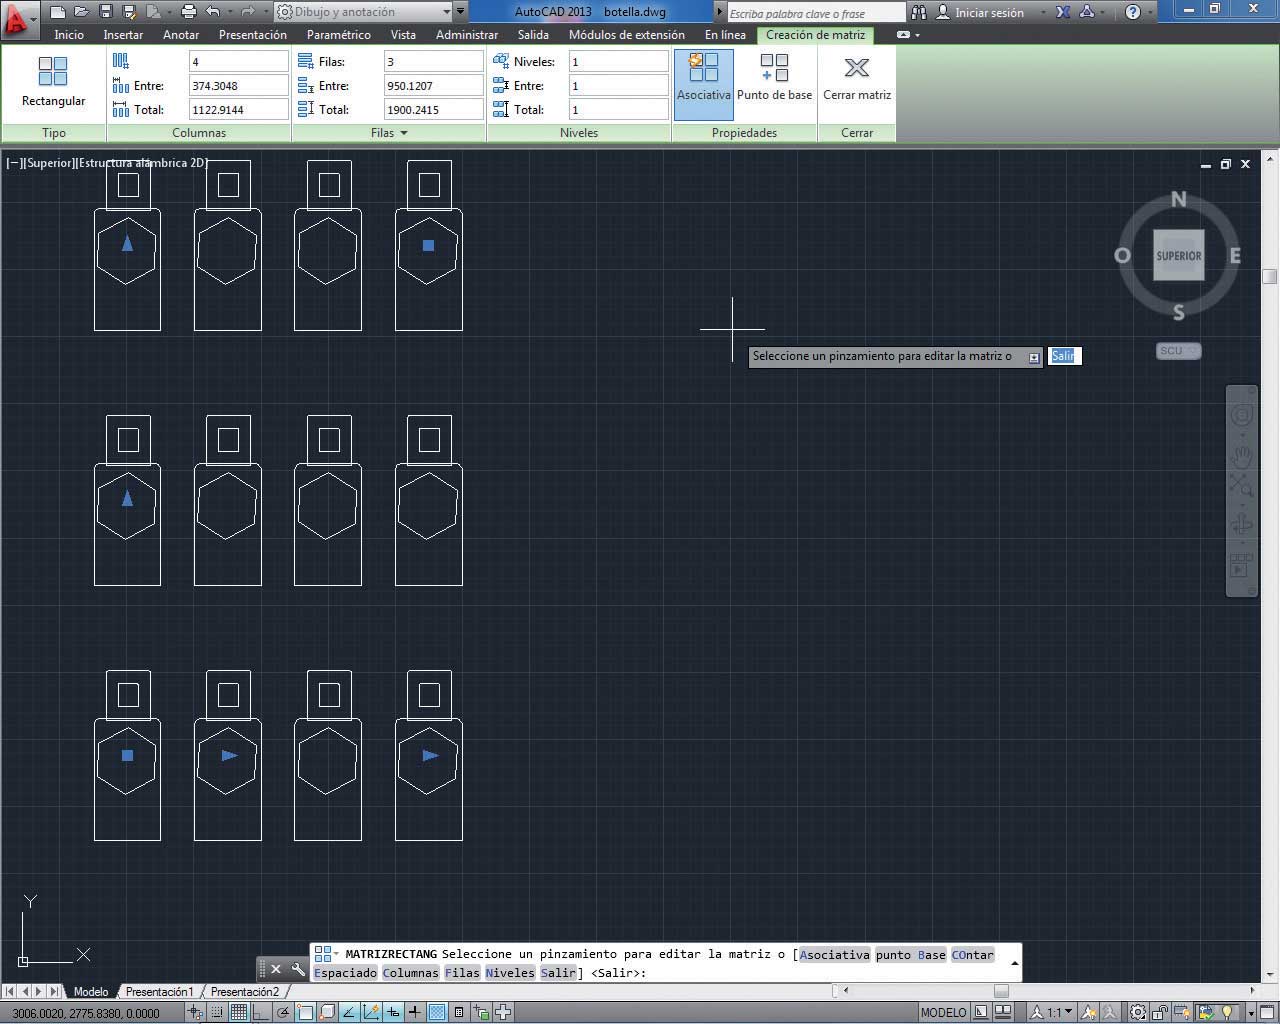
Task: Toggle MODELO space button in the status bar
Action: (943, 1012)
